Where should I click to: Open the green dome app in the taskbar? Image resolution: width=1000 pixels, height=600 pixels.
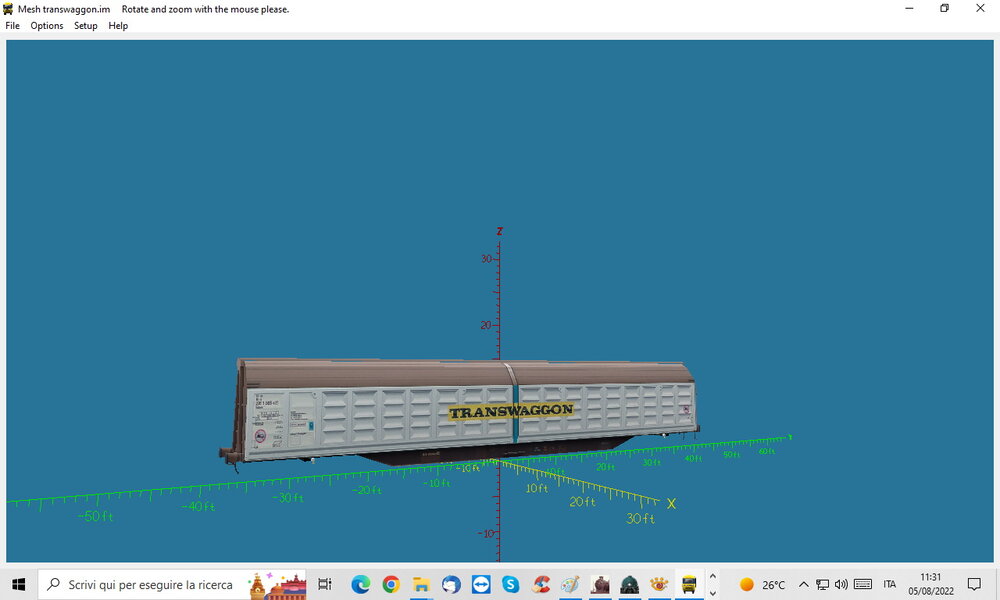[x=629, y=584]
